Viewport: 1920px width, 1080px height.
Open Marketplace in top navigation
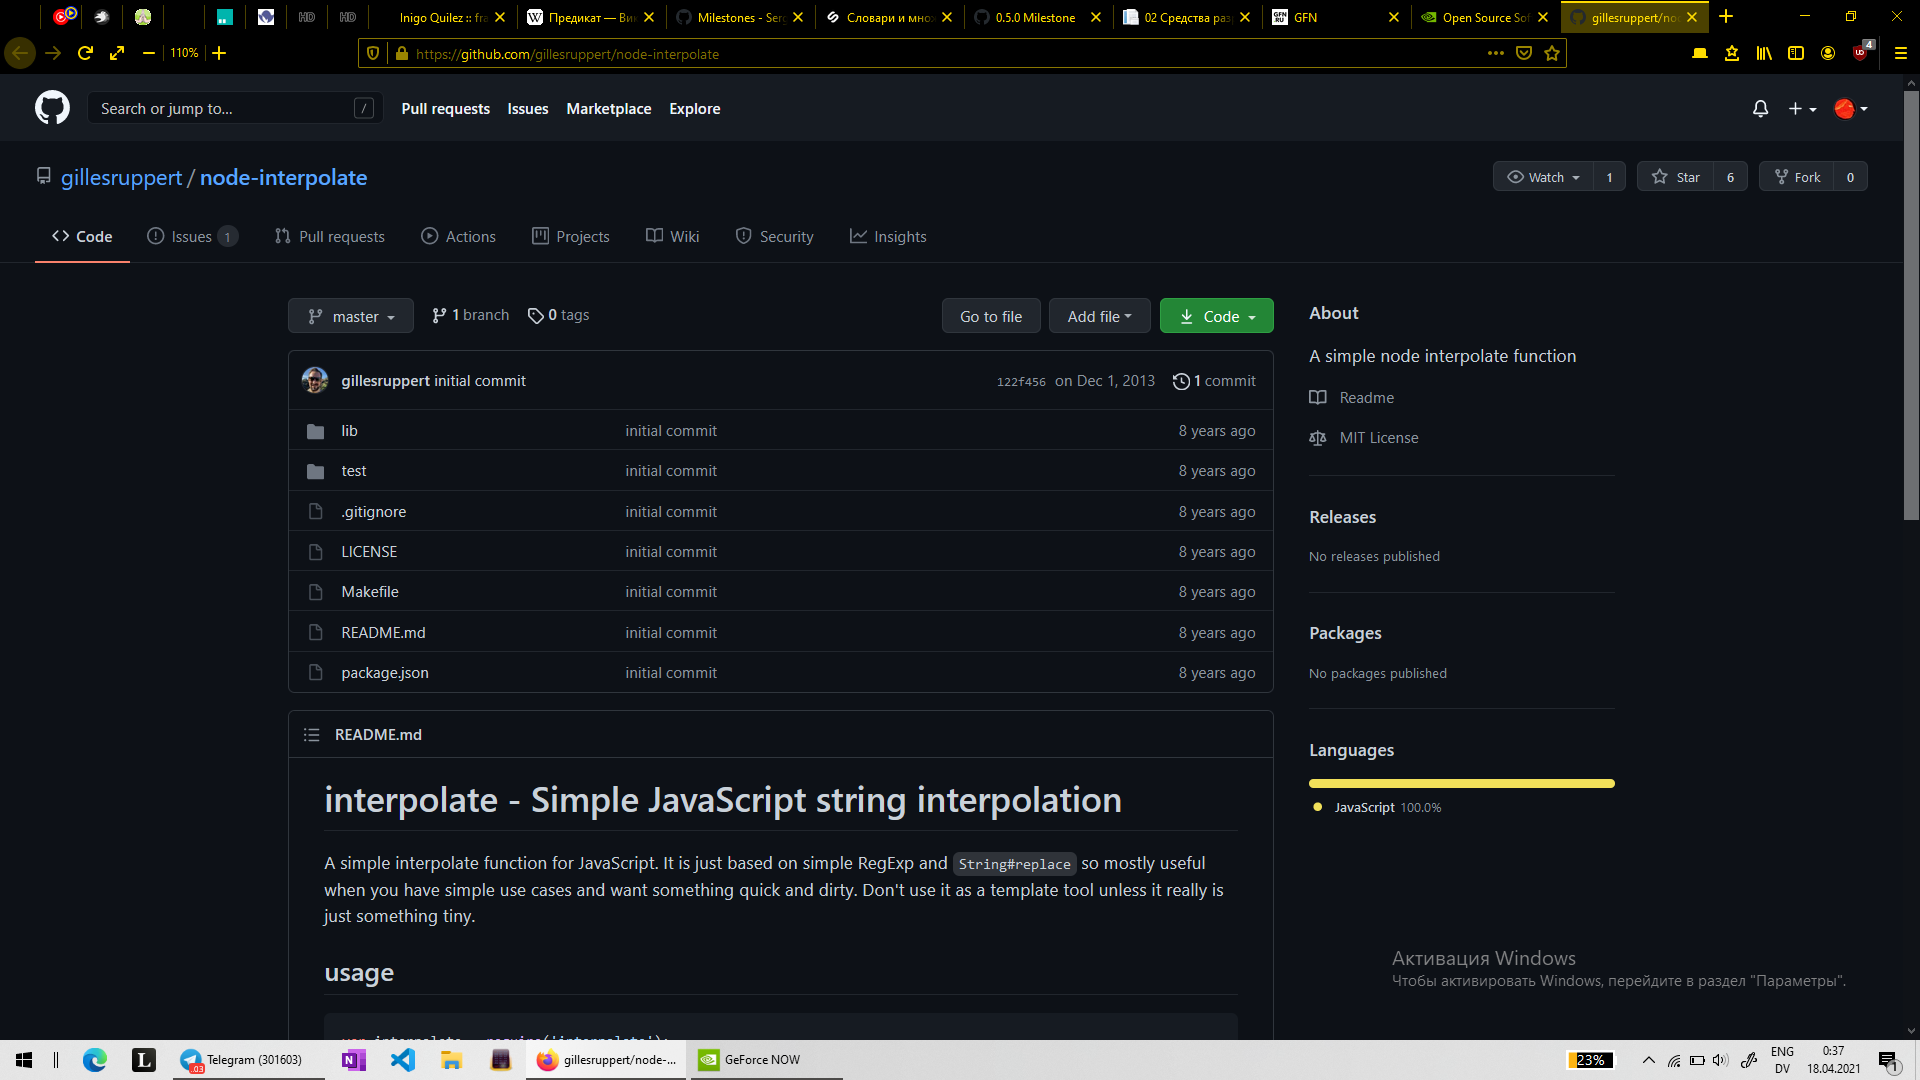(608, 108)
